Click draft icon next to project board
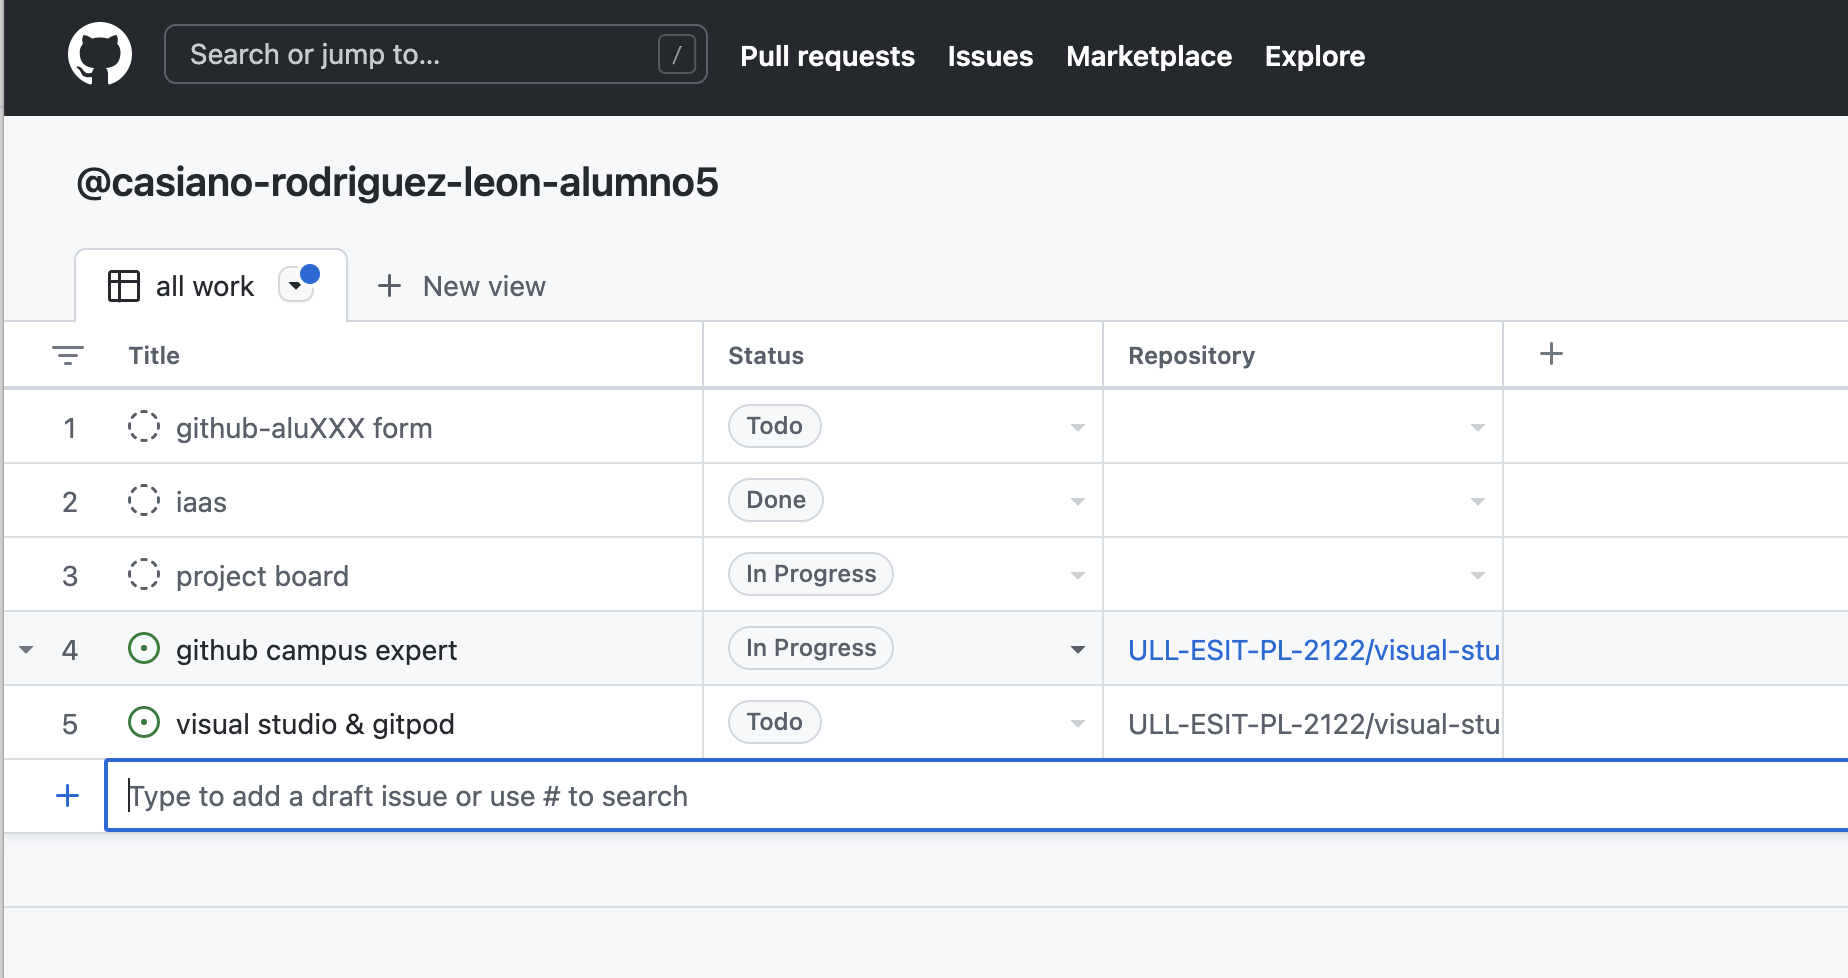 [x=144, y=575]
